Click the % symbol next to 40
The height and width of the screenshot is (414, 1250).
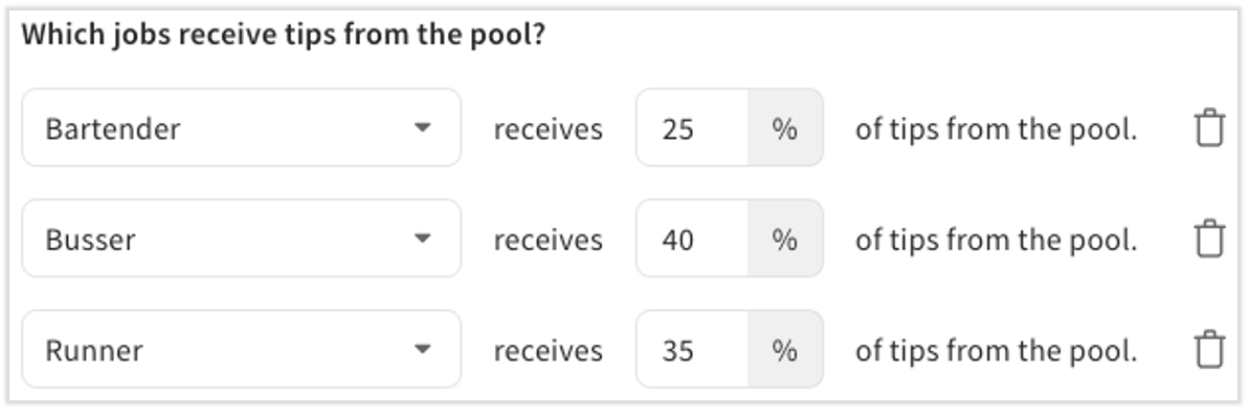785,240
